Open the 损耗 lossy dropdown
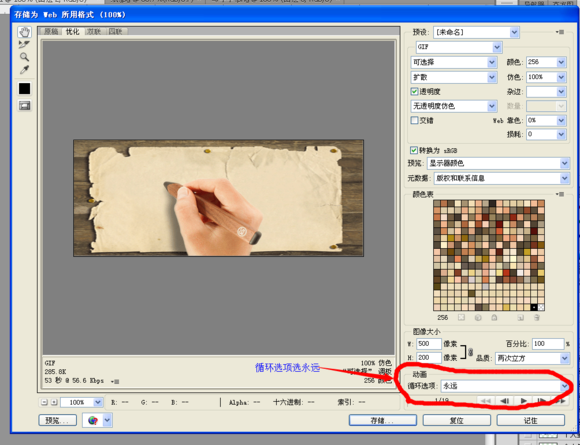580x445 pixels. pos(546,134)
